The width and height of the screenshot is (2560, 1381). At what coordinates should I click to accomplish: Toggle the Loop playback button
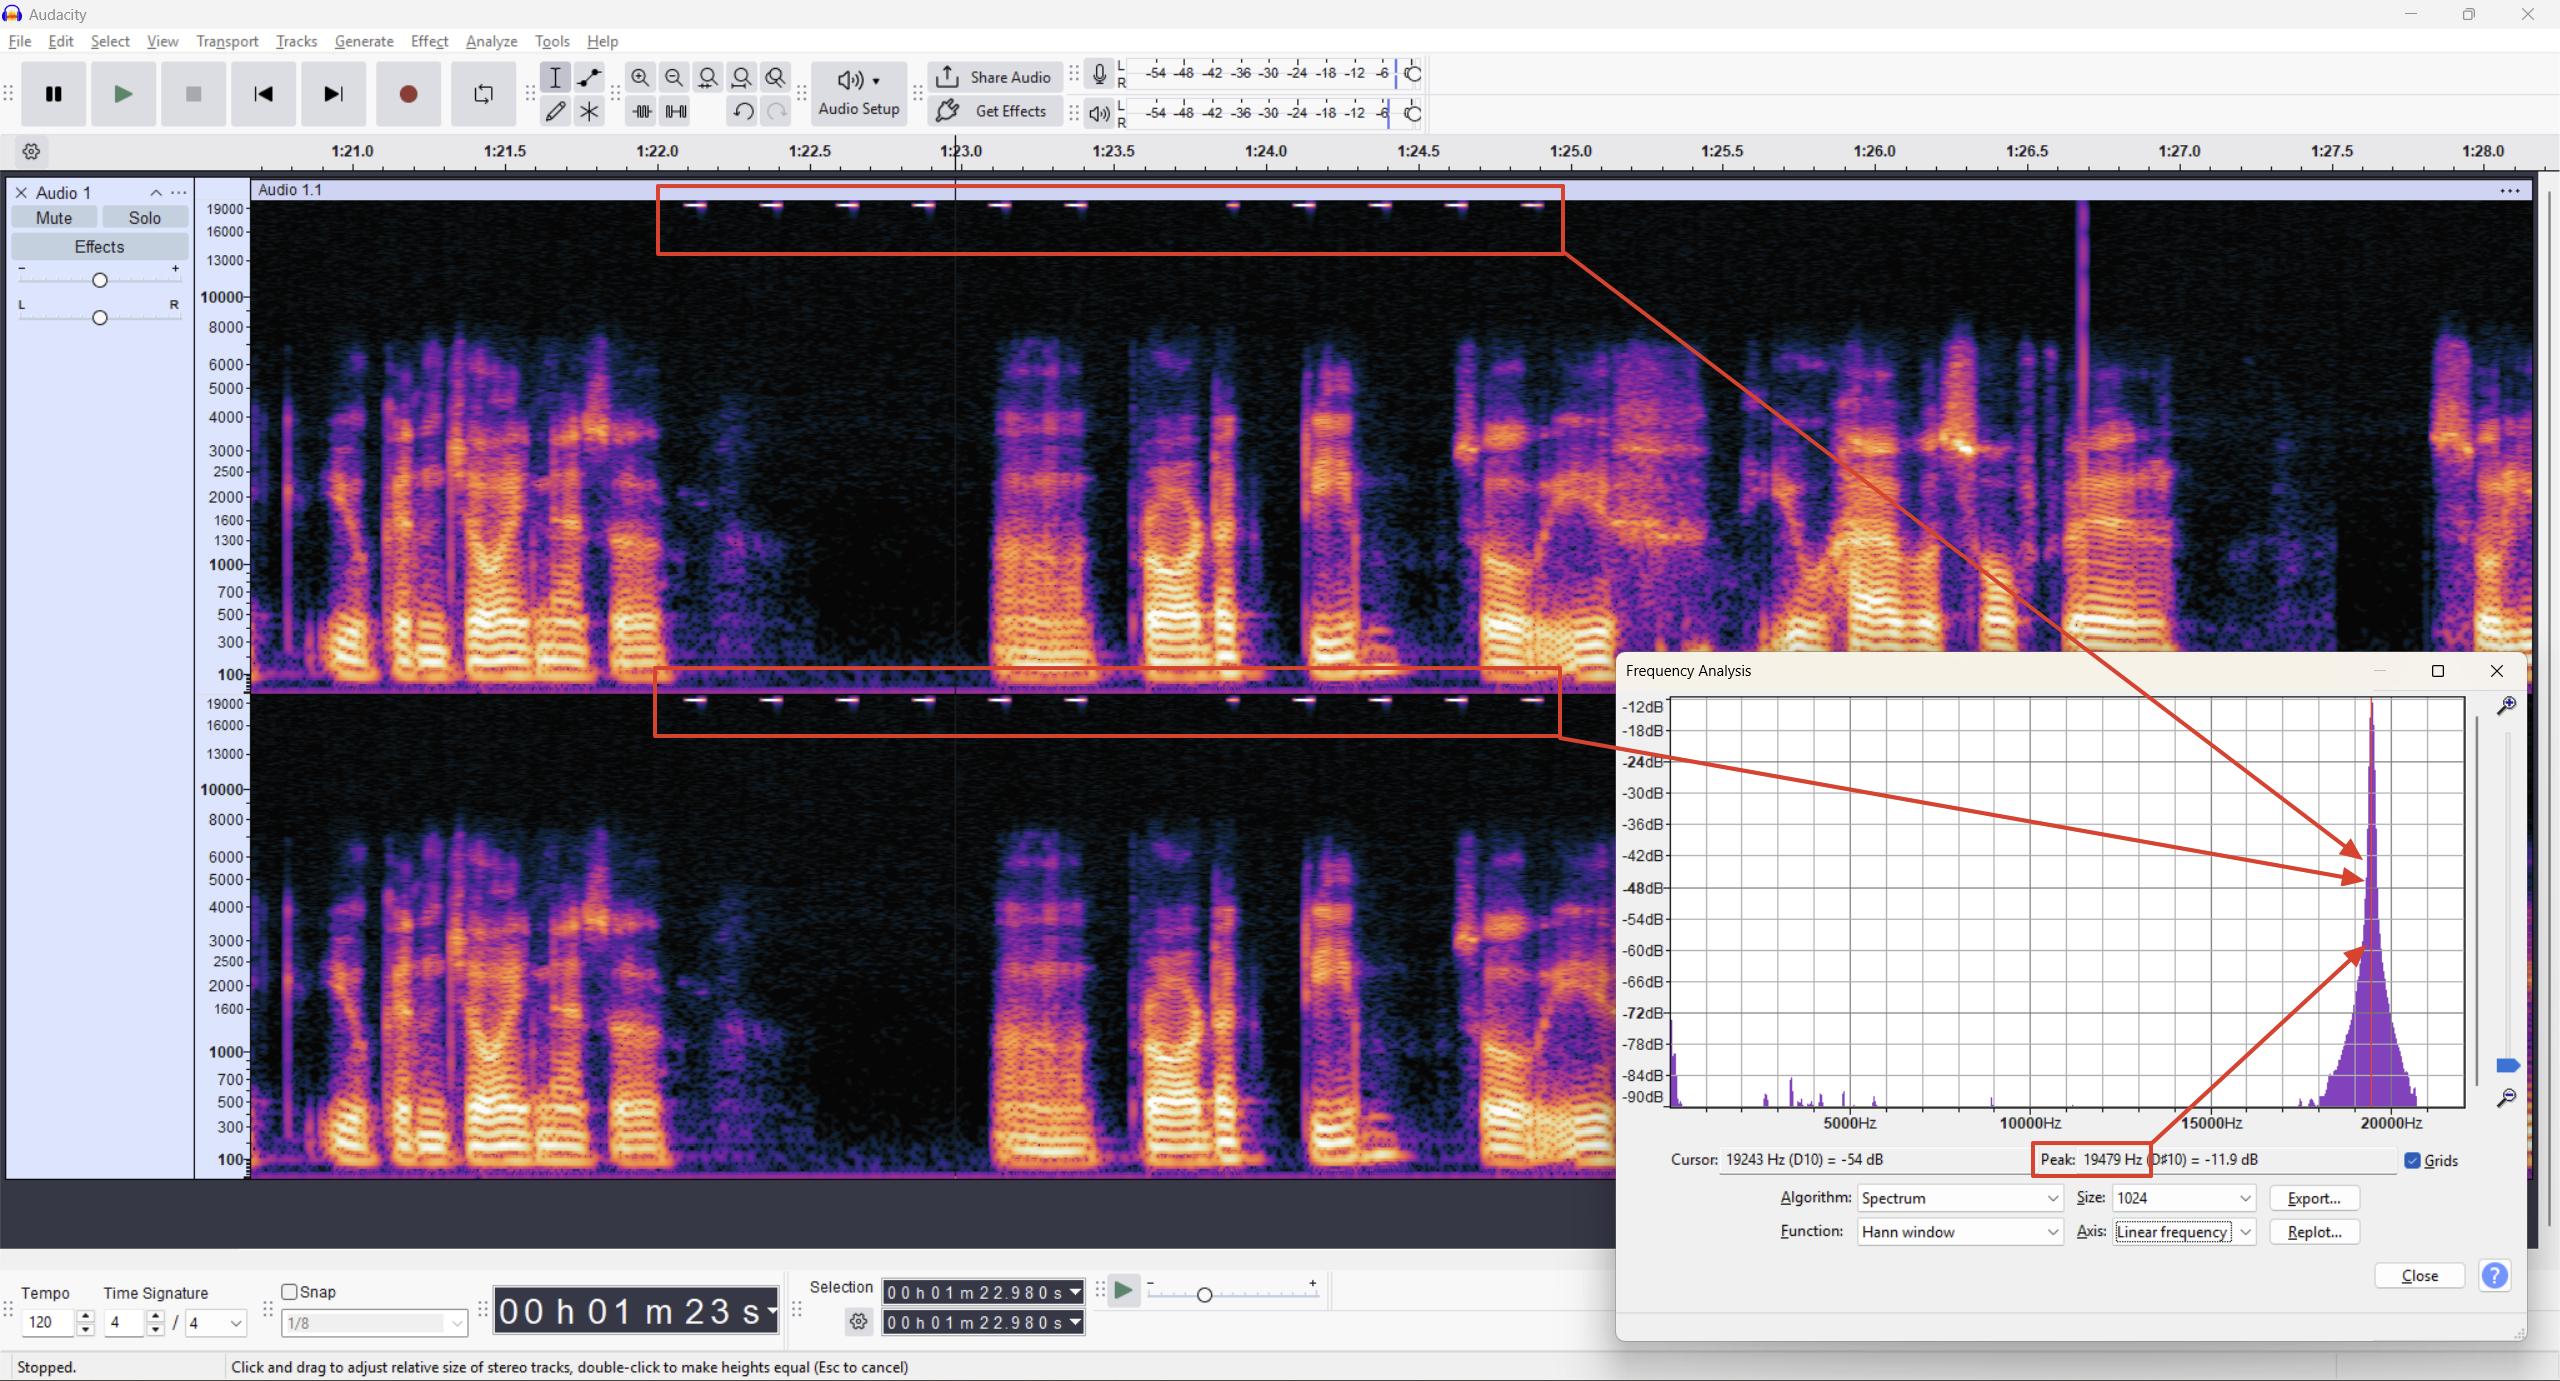[x=483, y=94]
